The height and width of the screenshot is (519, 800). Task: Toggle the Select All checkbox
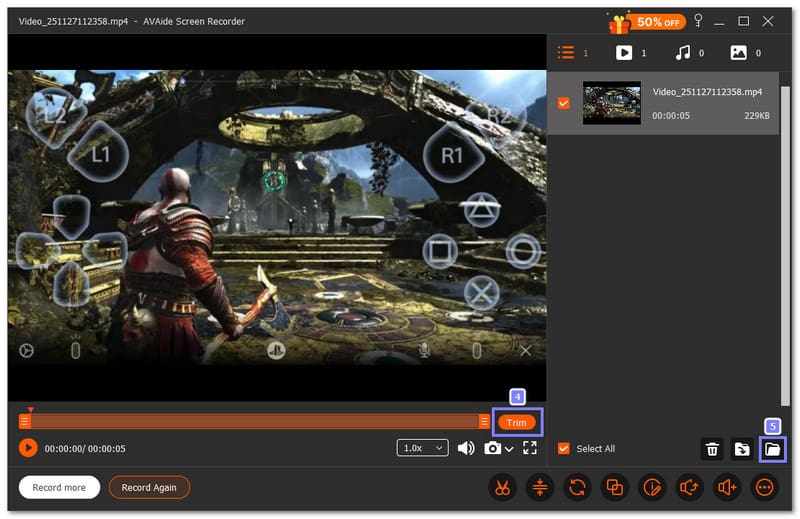pyautogui.click(x=564, y=449)
